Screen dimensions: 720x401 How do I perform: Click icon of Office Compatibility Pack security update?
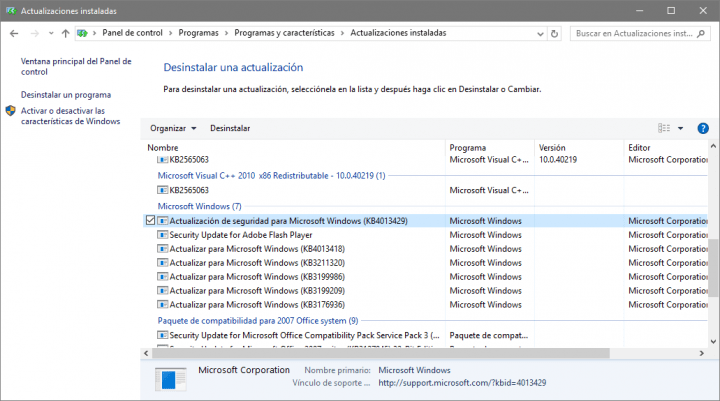tap(162, 335)
